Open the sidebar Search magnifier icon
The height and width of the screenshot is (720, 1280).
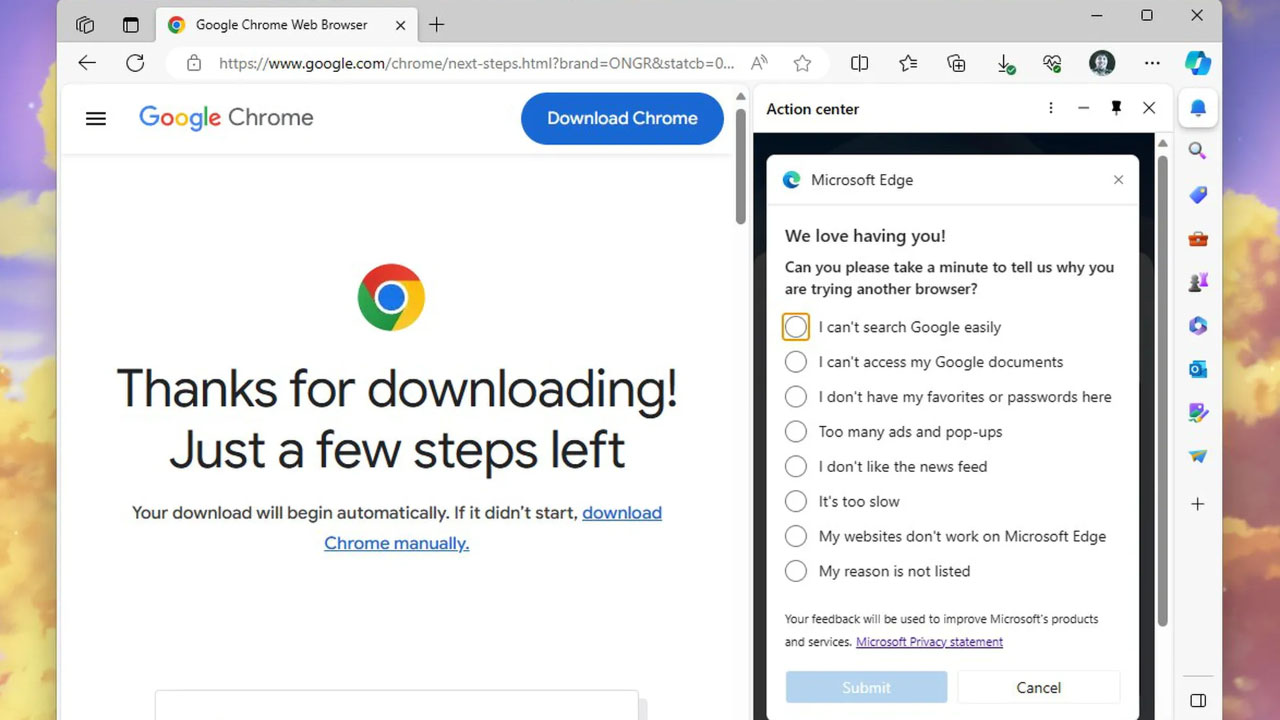click(x=1197, y=151)
